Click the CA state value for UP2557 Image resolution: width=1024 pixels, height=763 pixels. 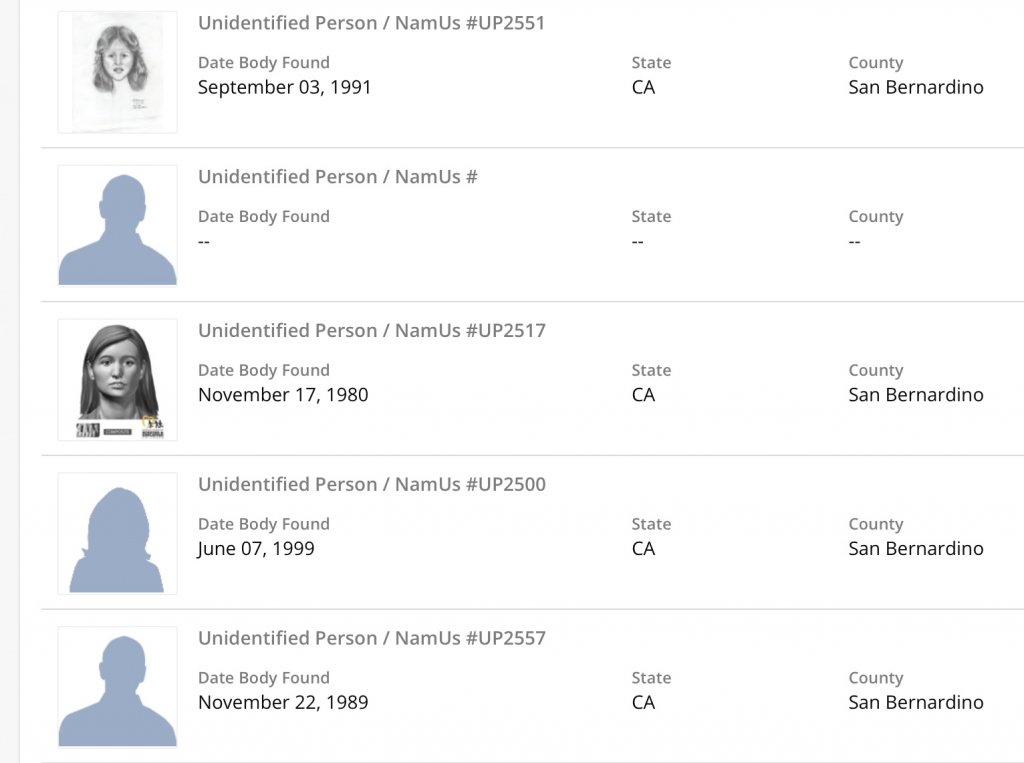point(643,703)
